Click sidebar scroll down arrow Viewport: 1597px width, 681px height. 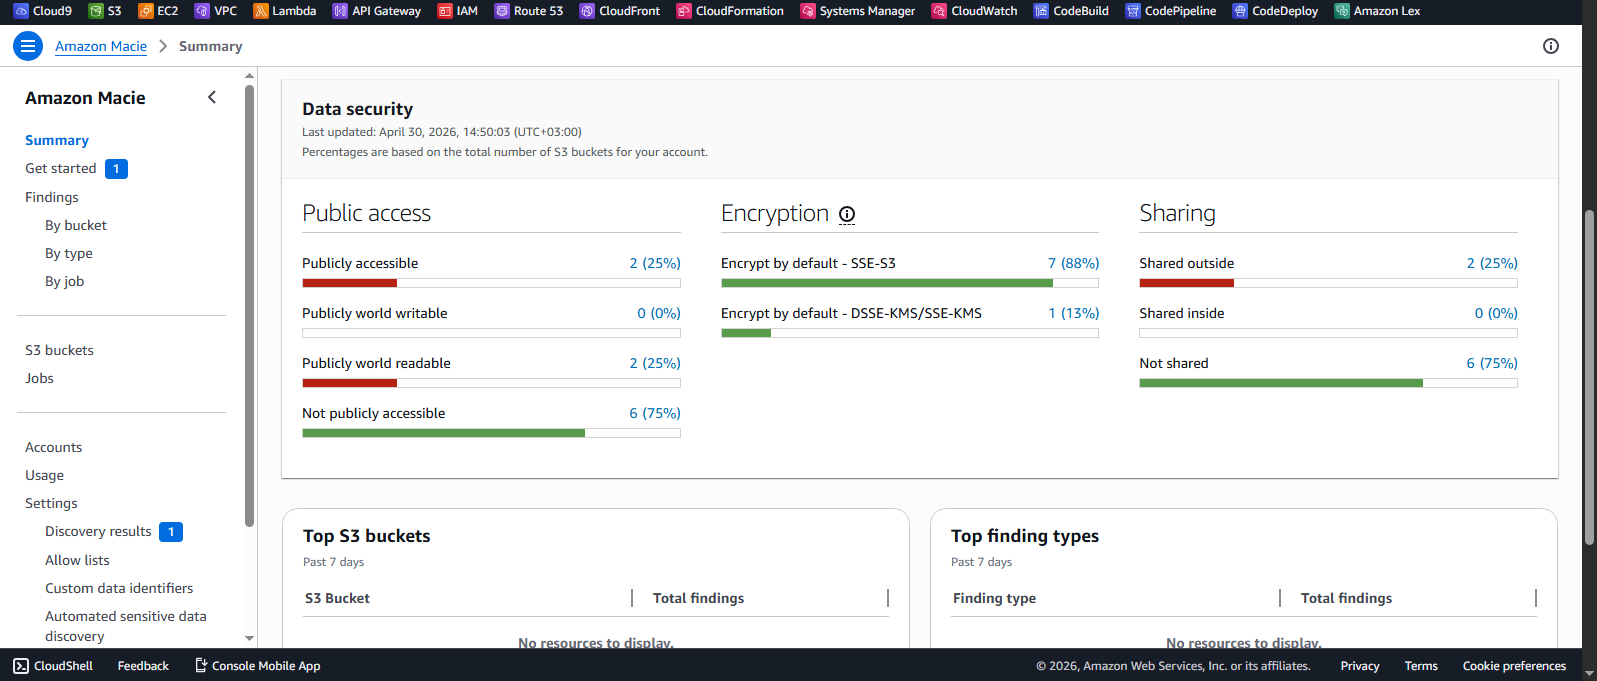click(x=249, y=638)
